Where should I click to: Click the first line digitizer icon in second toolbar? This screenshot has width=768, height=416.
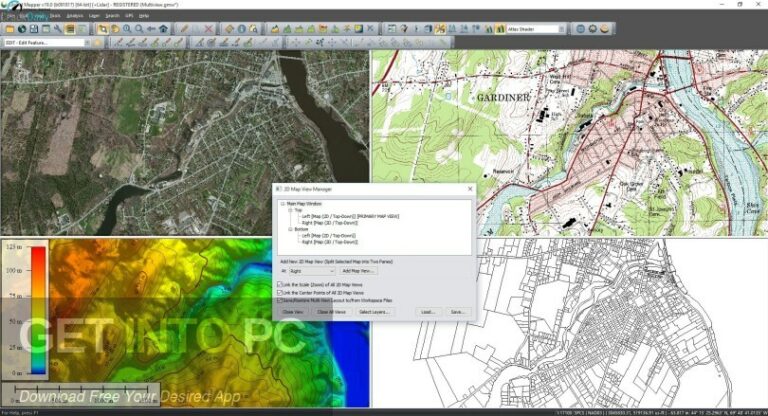(119, 43)
